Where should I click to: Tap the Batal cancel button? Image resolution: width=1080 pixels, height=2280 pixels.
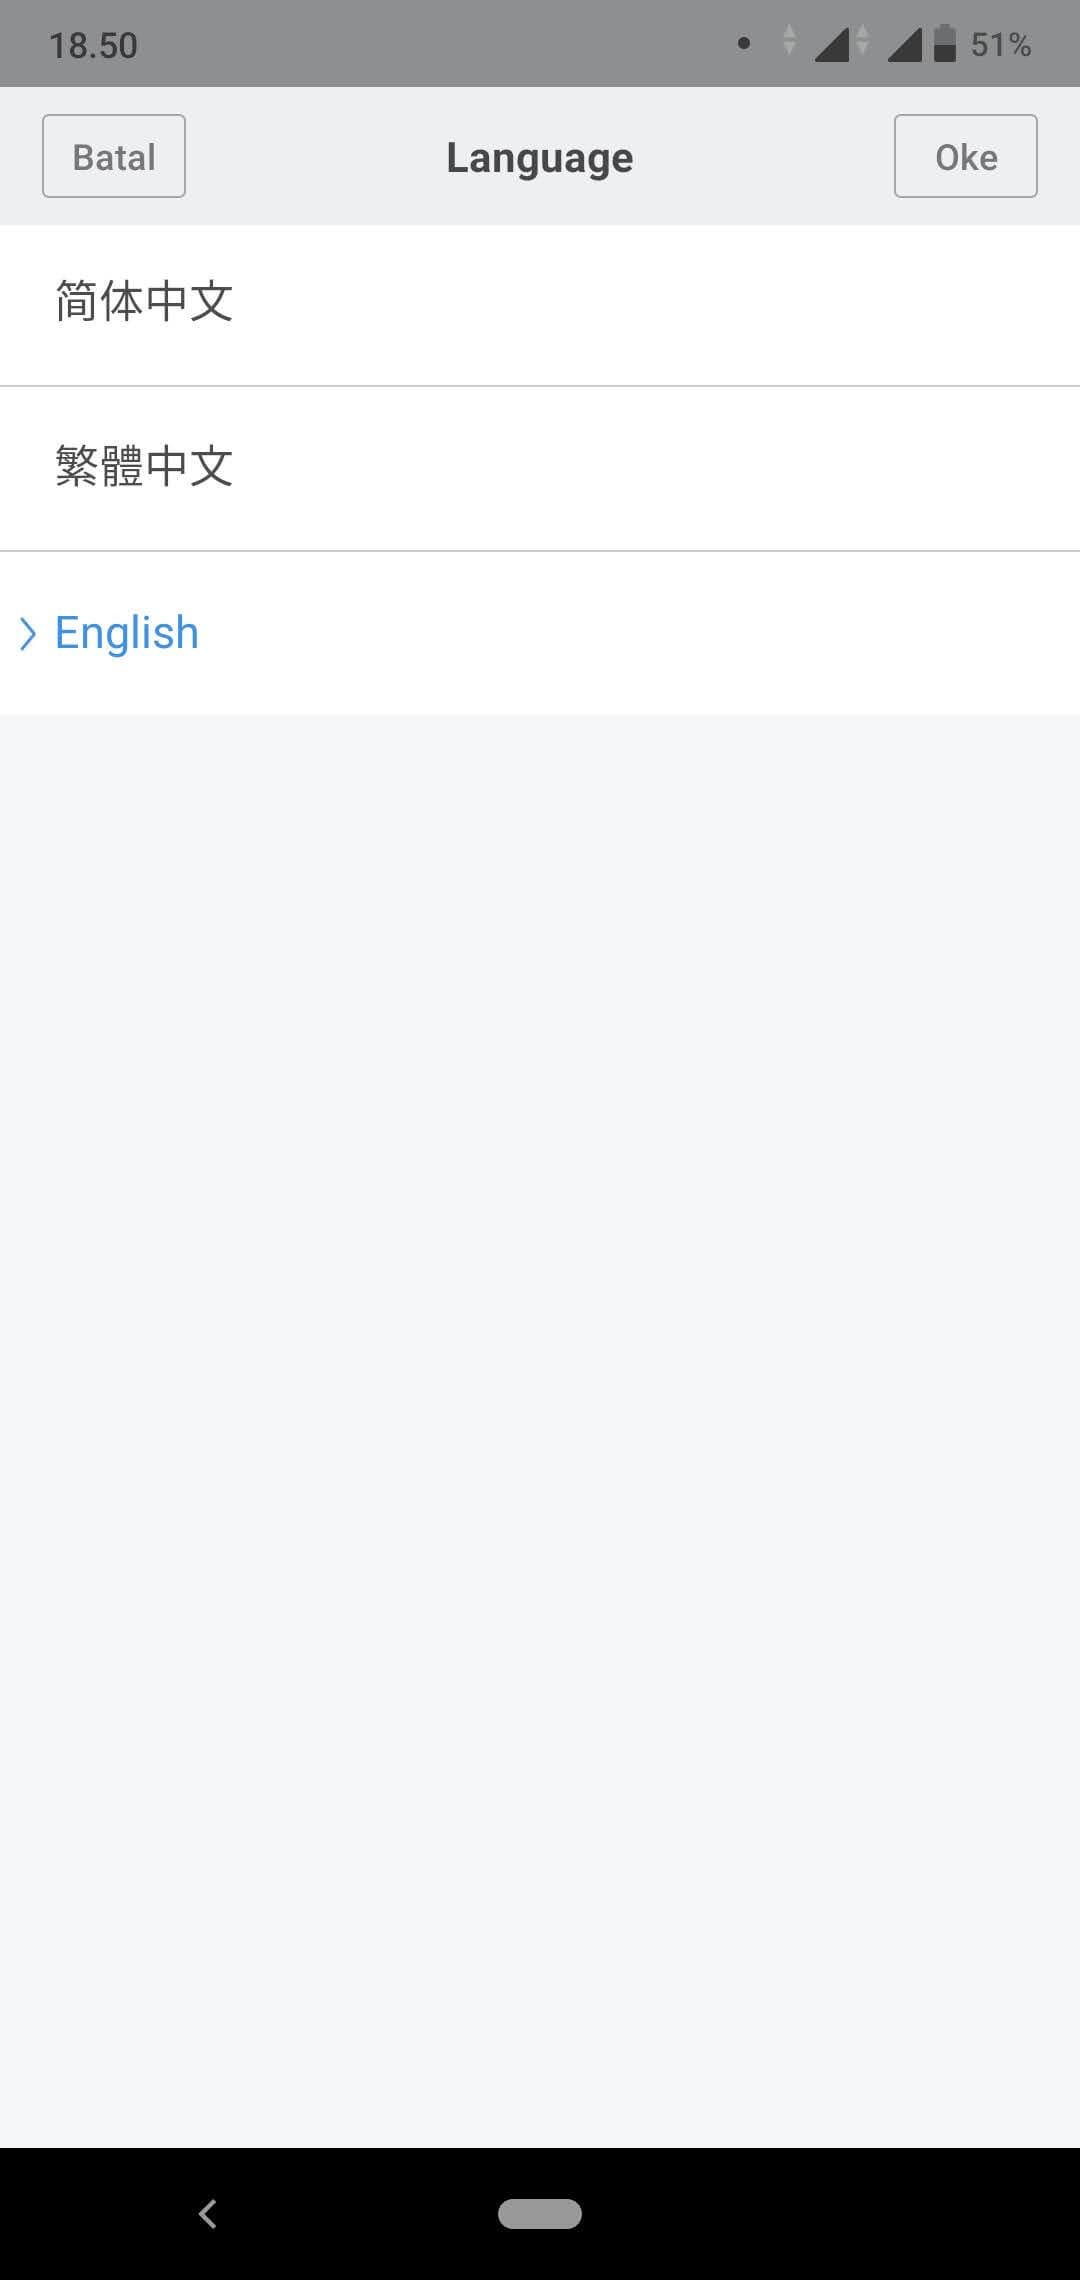pyautogui.click(x=114, y=156)
